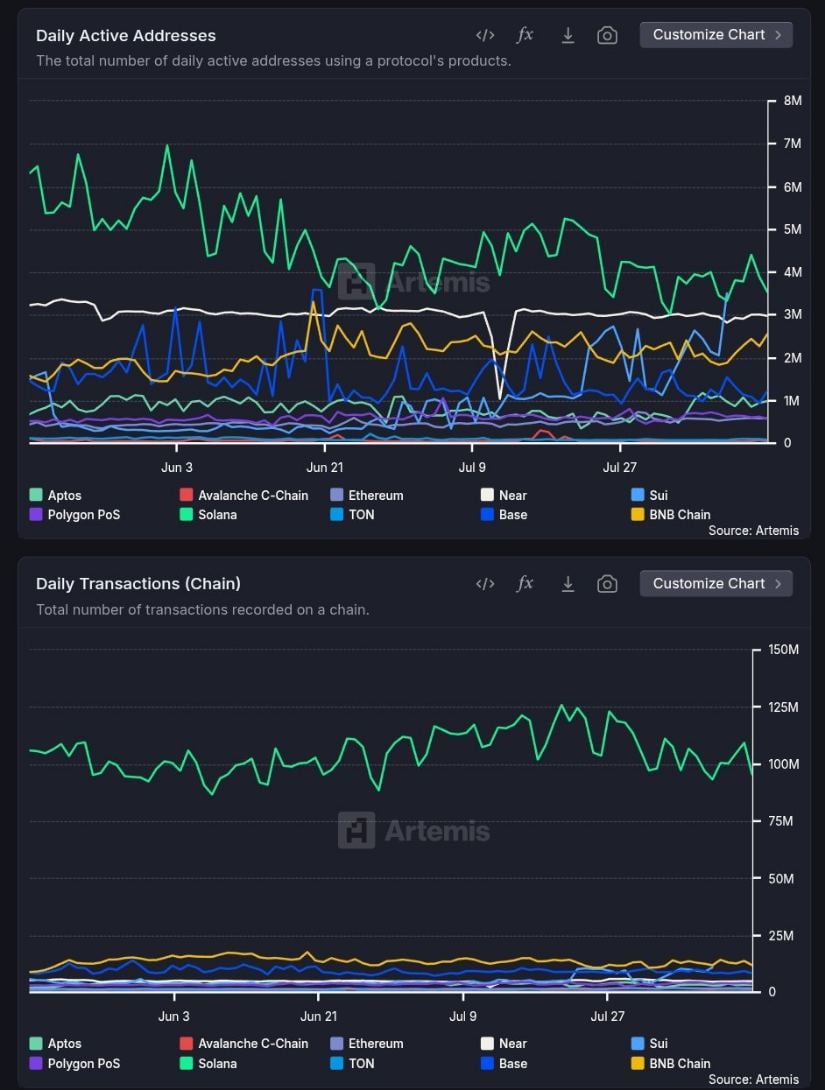Click Near label in Daily Transactions legend
Viewport: 825px width, 1090px height.
pyautogui.click(x=513, y=1043)
